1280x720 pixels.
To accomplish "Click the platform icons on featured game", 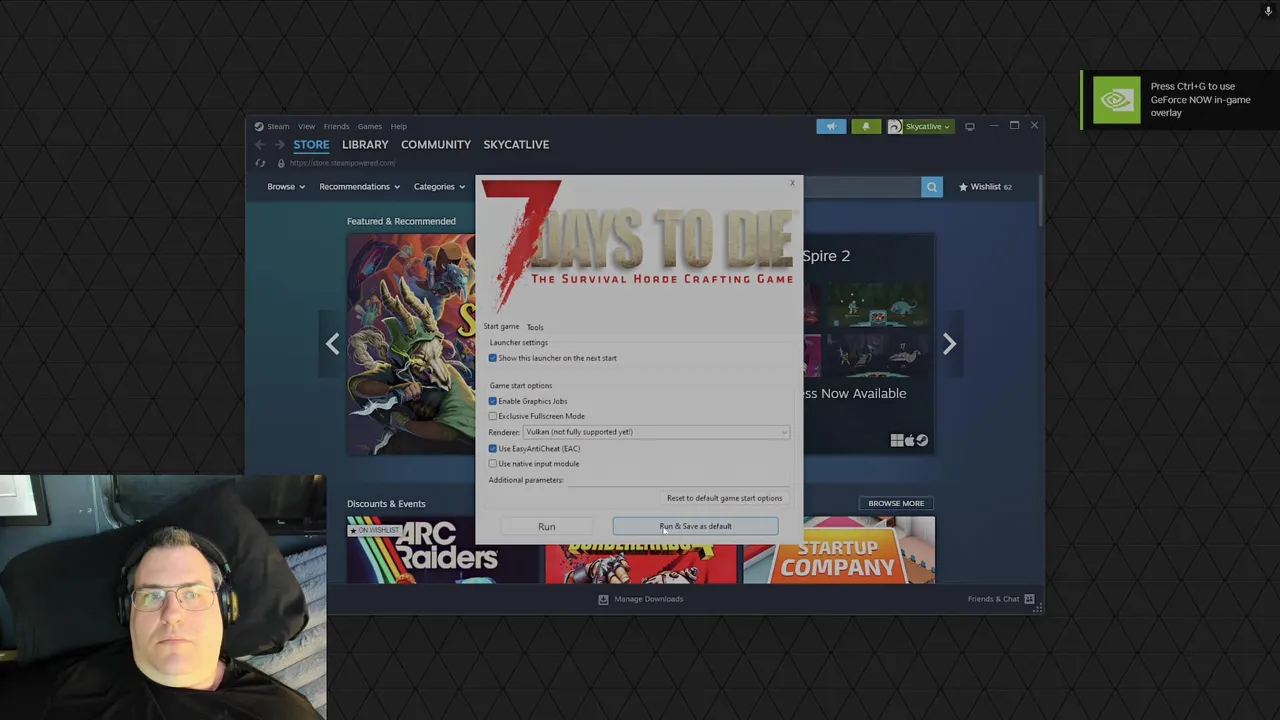I will pyautogui.click(x=909, y=440).
